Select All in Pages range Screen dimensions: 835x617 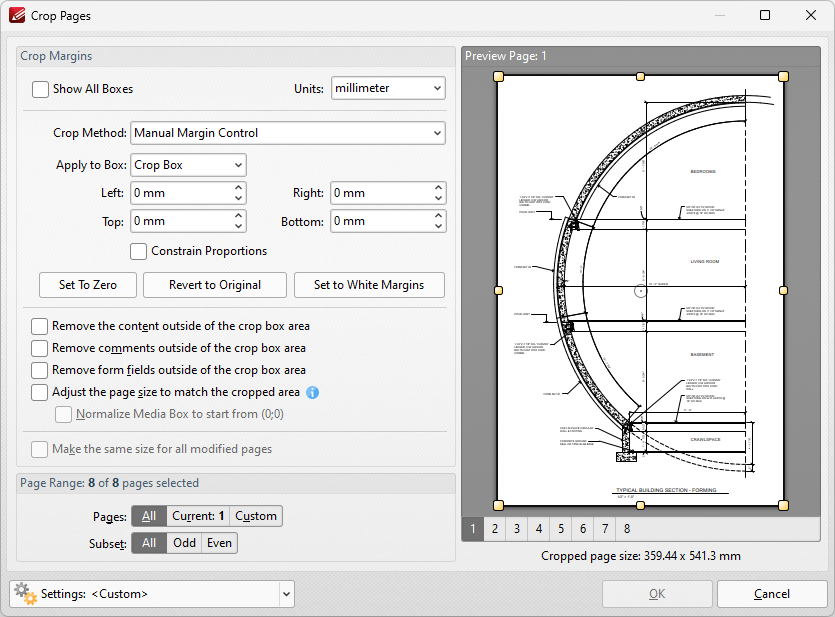(x=149, y=516)
